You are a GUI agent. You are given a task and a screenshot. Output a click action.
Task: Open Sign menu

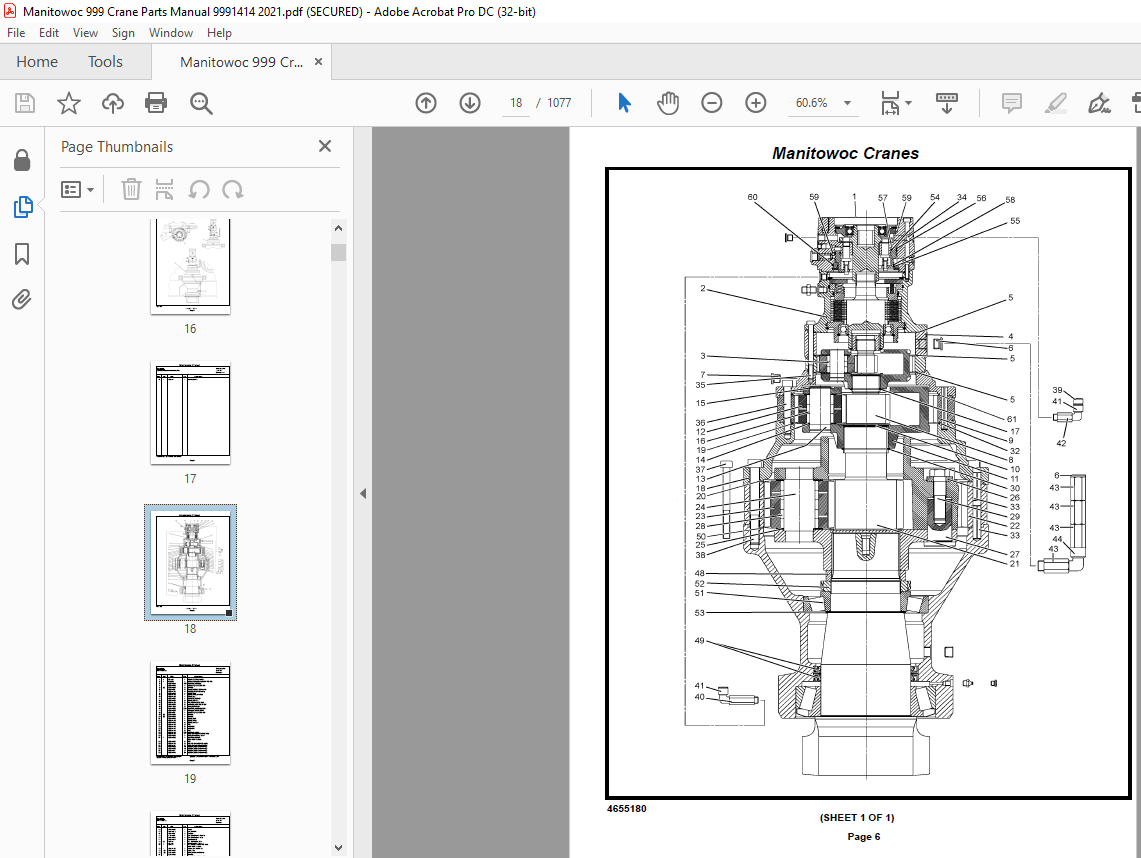coord(123,33)
